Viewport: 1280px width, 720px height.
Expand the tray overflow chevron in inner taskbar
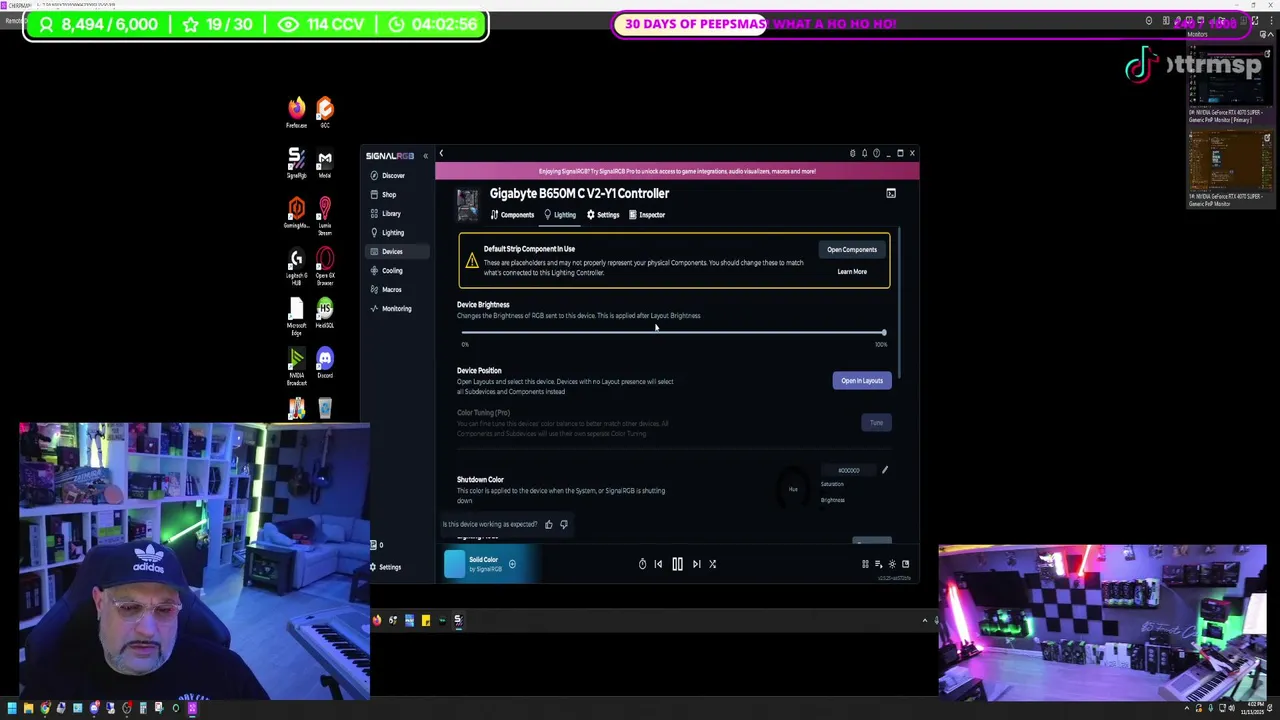coord(924,621)
